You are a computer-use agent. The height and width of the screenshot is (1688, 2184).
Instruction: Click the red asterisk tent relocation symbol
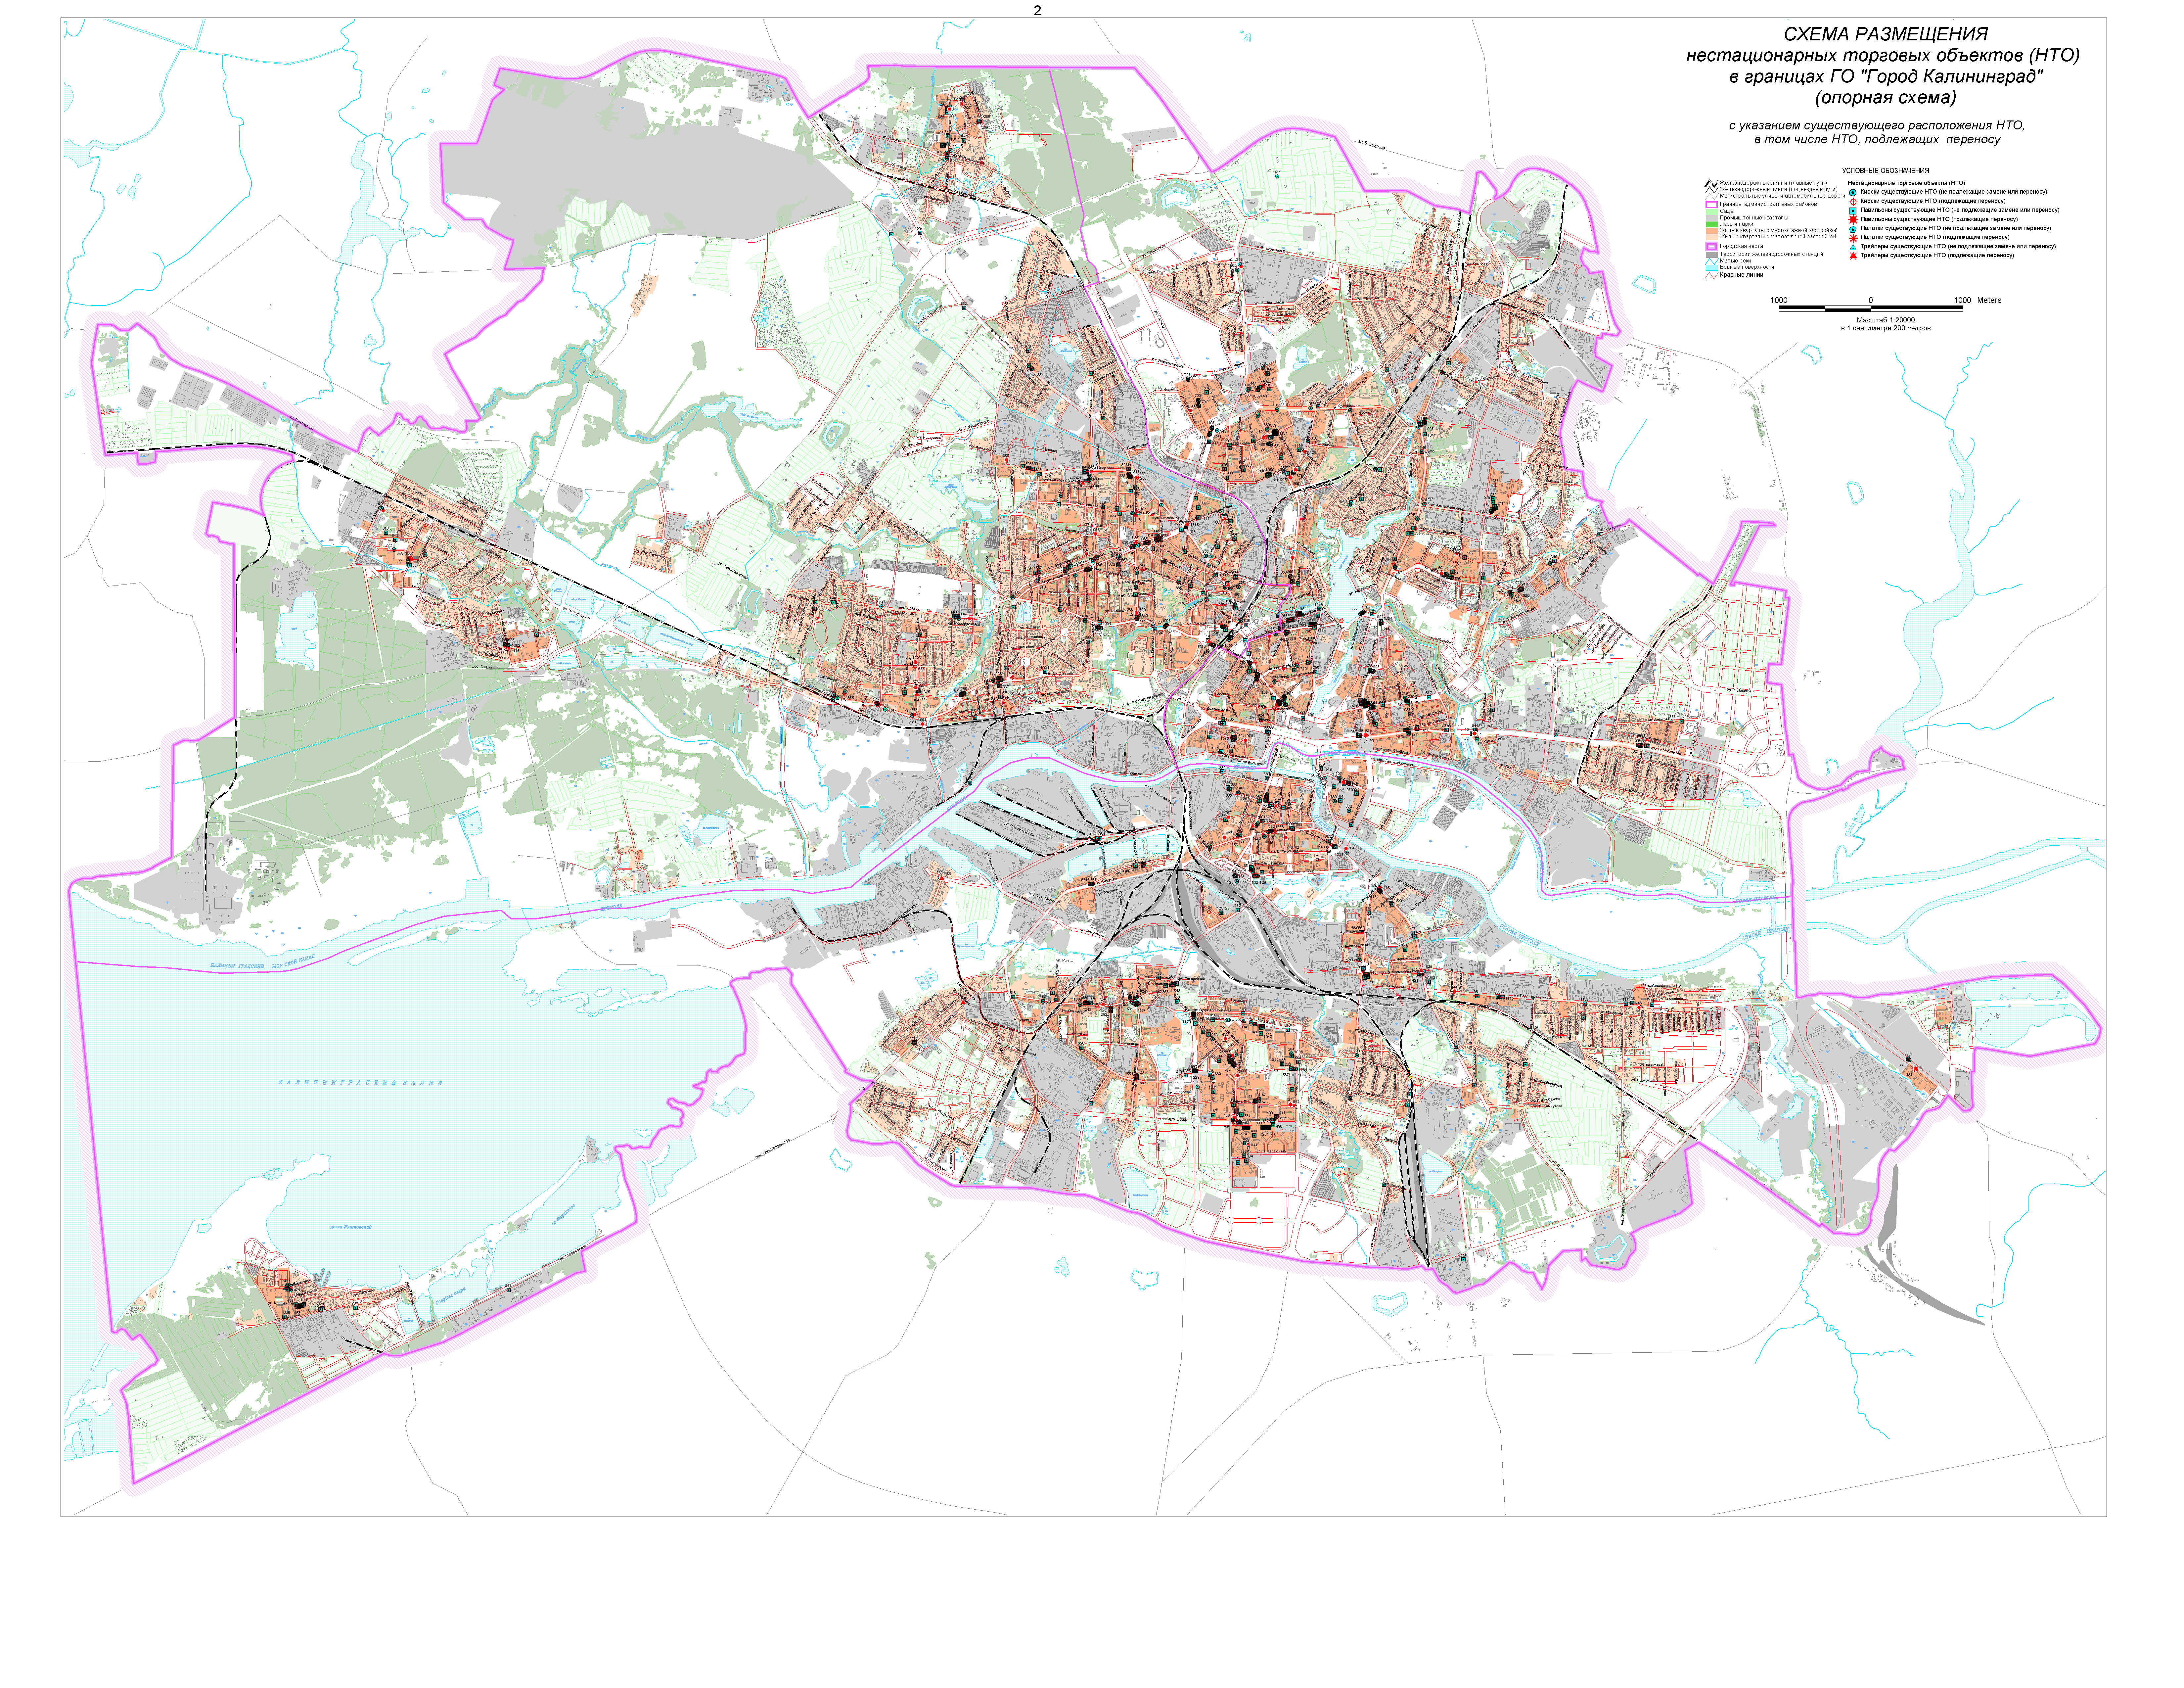1853,238
